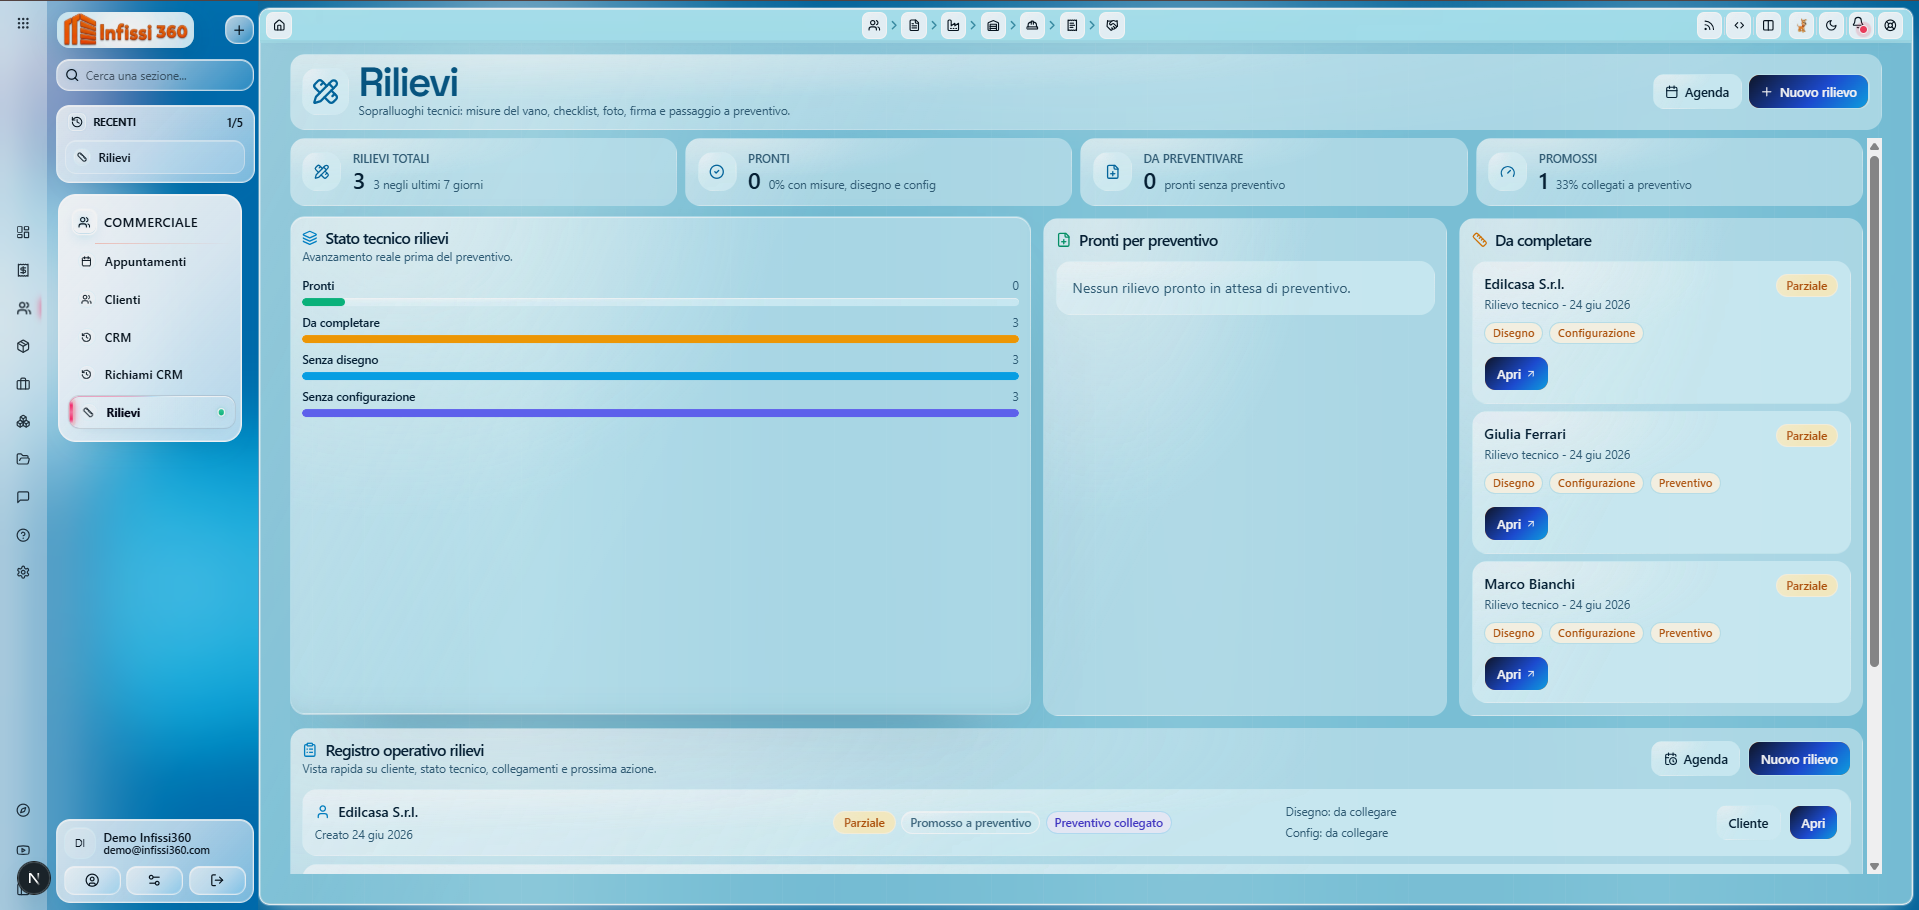Click the factory workflow step icon
The height and width of the screenshot is (910, 1919).
(x=953, y=26)
